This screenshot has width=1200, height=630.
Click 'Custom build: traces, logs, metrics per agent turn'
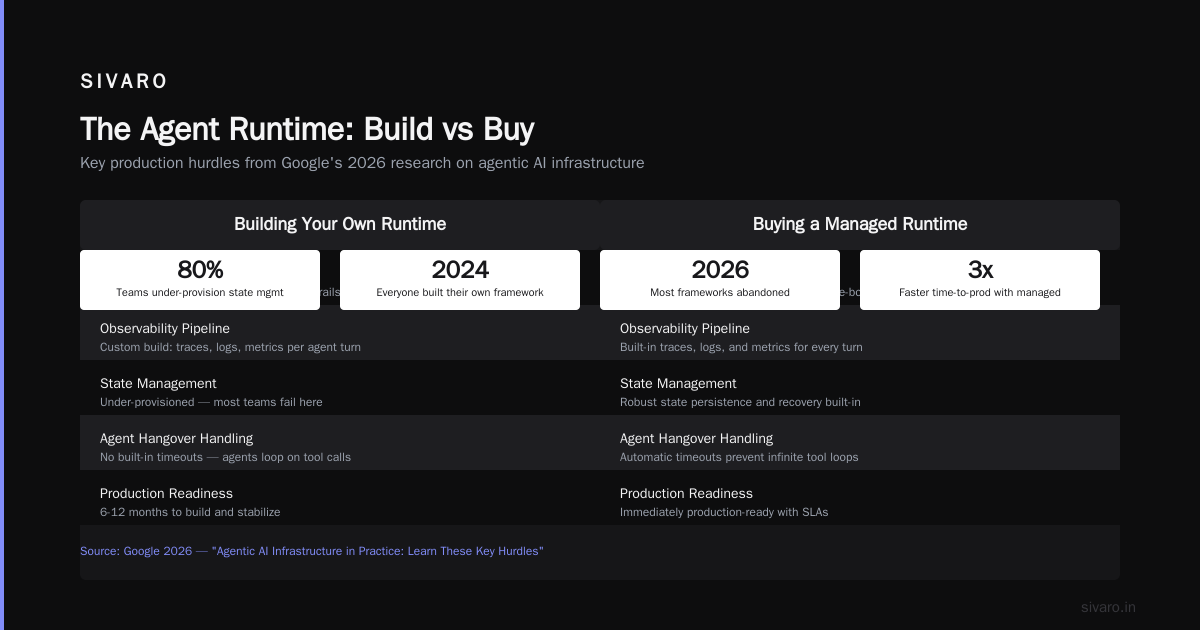click(x=230, y=347)
